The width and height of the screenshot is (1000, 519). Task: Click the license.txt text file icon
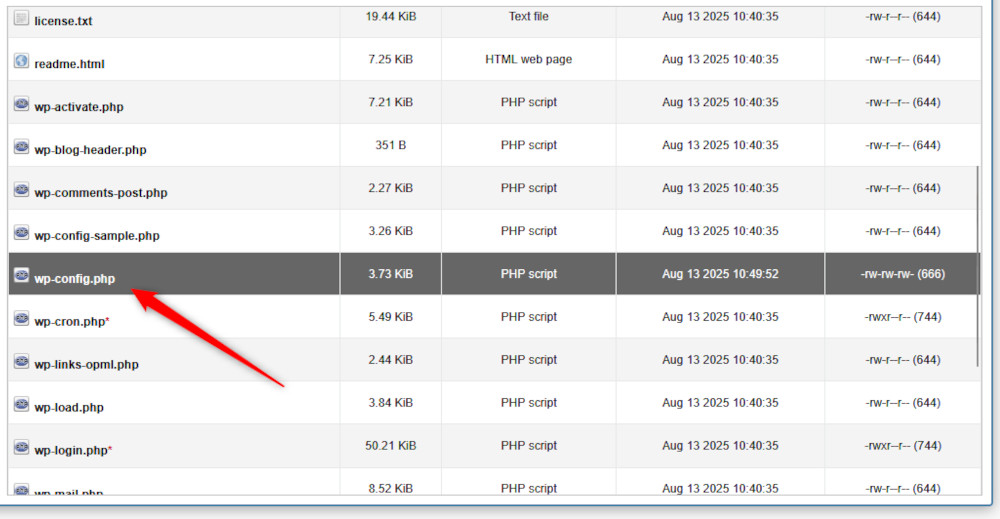point(21,18)
